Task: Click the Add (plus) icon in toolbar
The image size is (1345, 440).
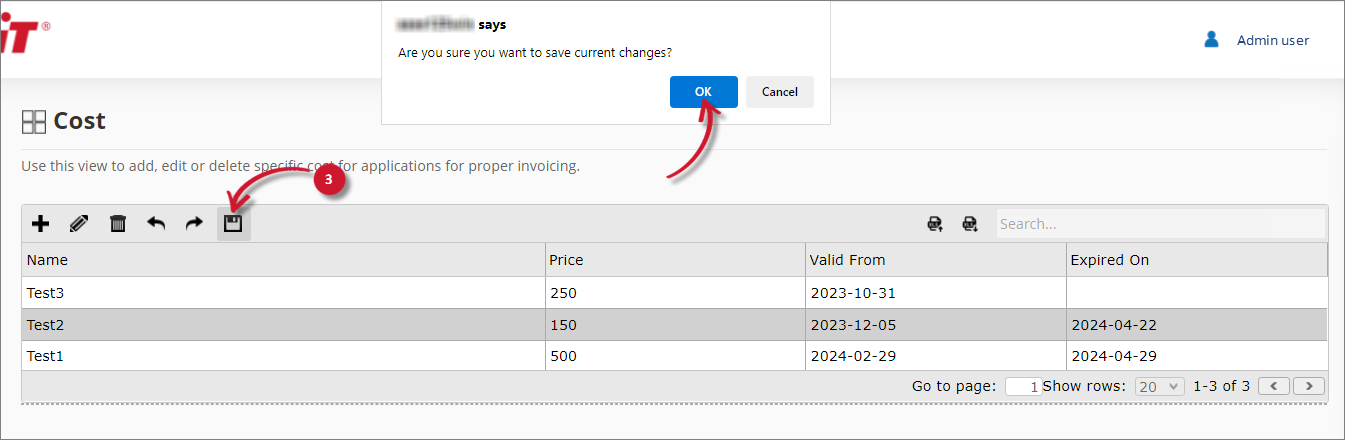Action: click(x=41, y=224)
